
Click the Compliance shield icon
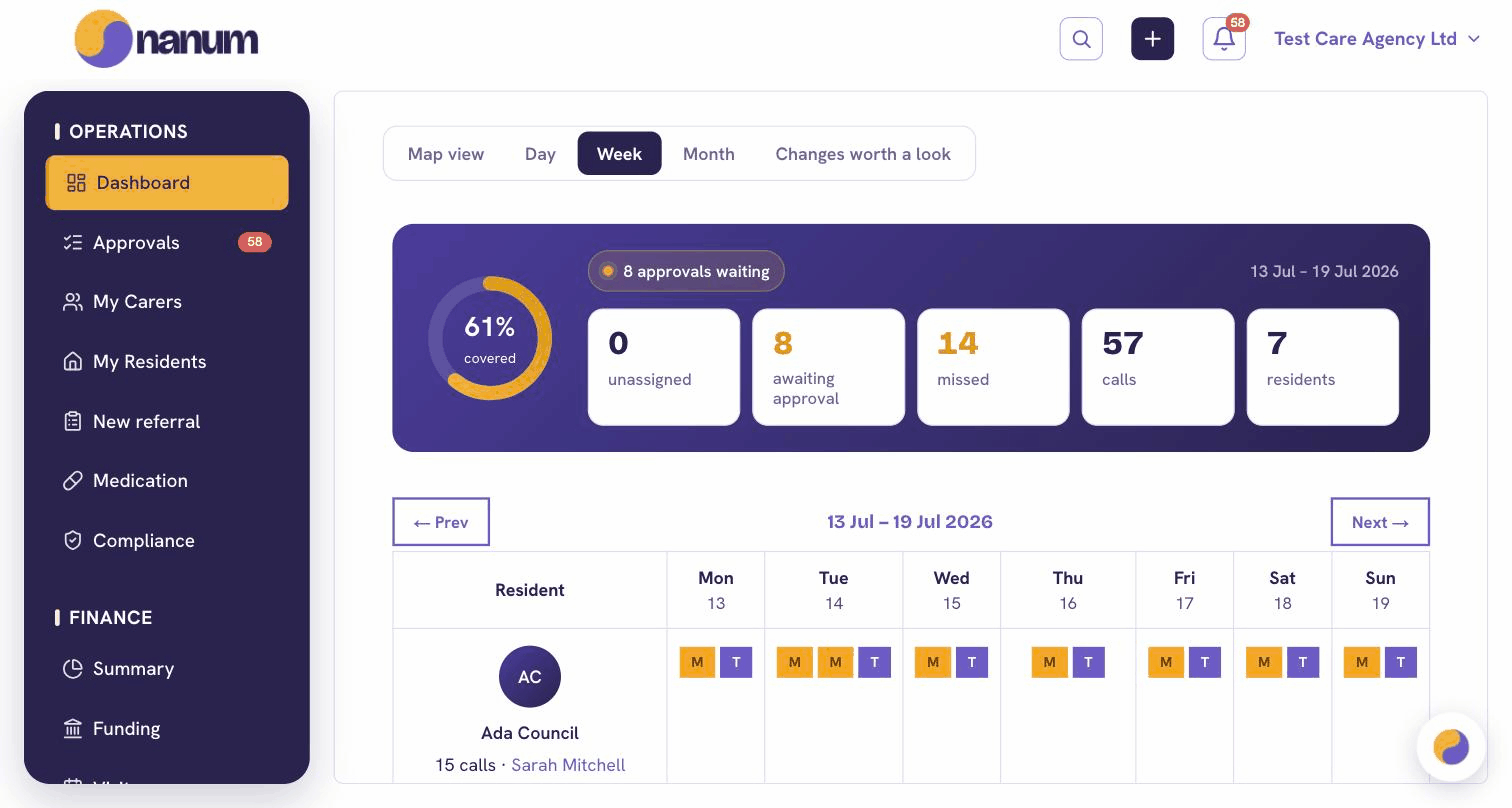(x=72, y=541)
